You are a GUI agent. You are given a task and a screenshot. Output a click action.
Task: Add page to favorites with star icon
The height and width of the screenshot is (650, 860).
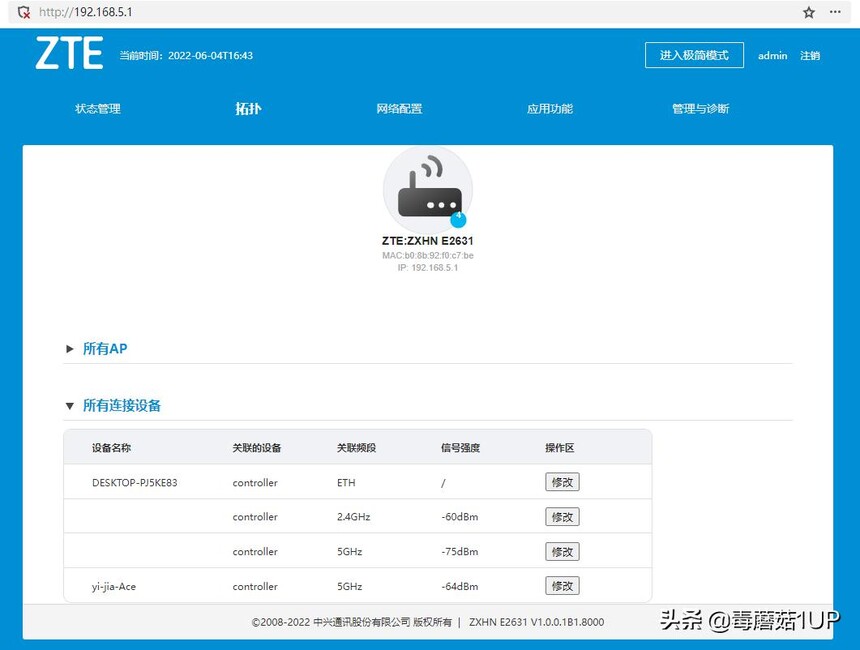(x=809, y=12)
